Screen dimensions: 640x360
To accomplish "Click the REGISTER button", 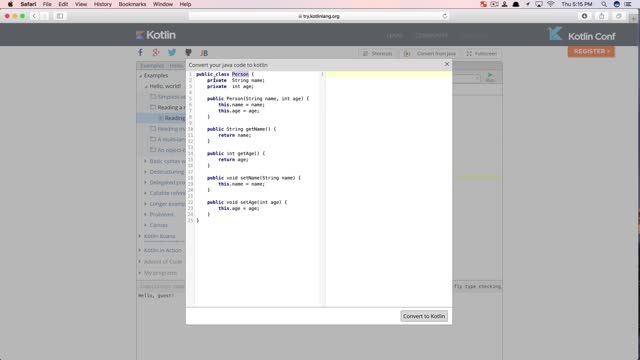I will point(591,51).
